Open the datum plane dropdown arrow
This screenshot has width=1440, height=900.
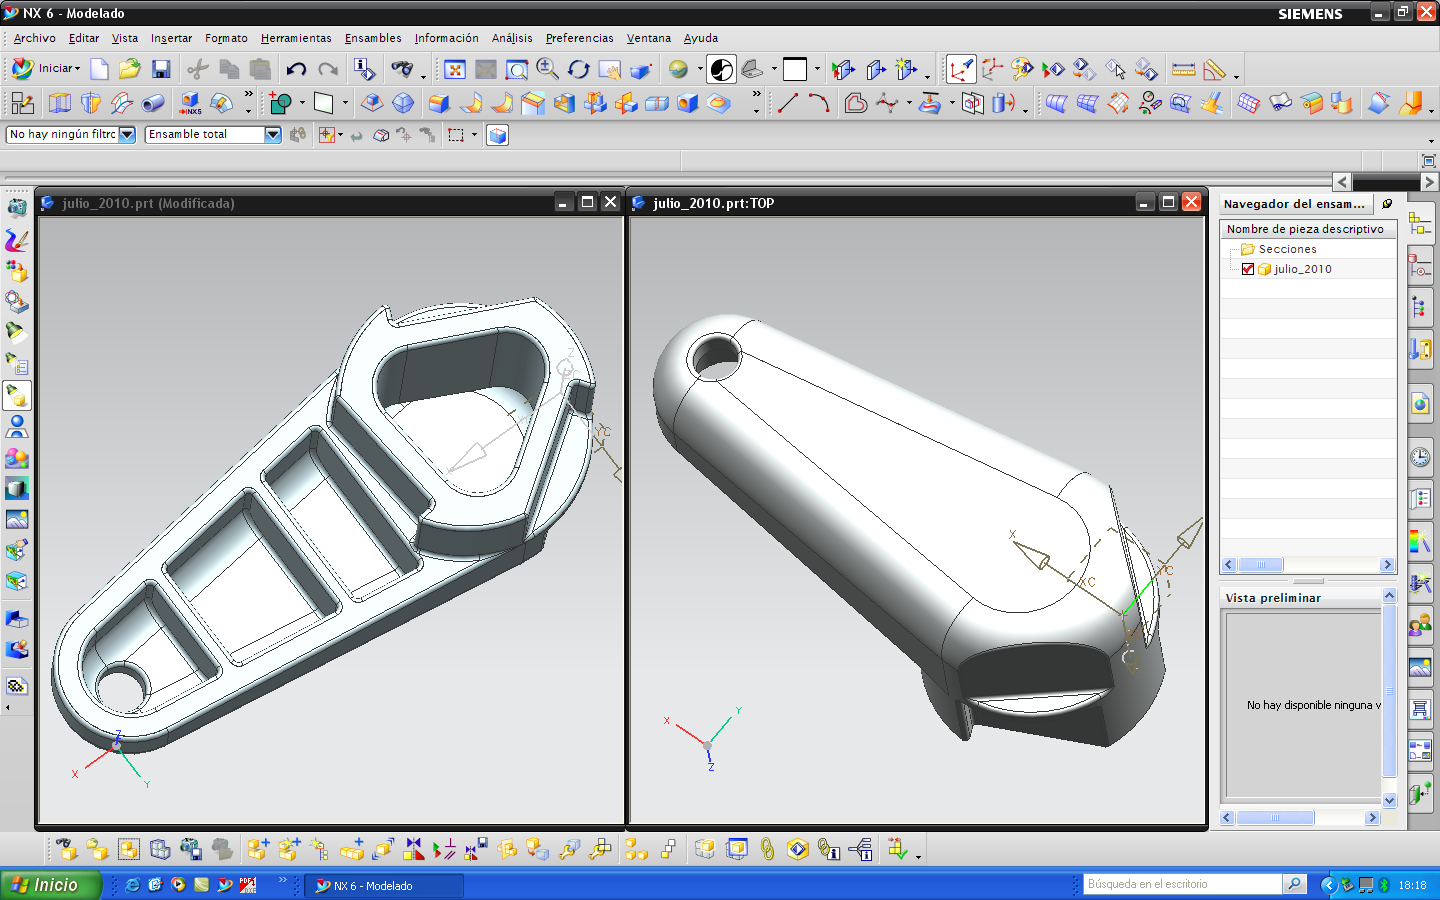[x=345, y=103]
